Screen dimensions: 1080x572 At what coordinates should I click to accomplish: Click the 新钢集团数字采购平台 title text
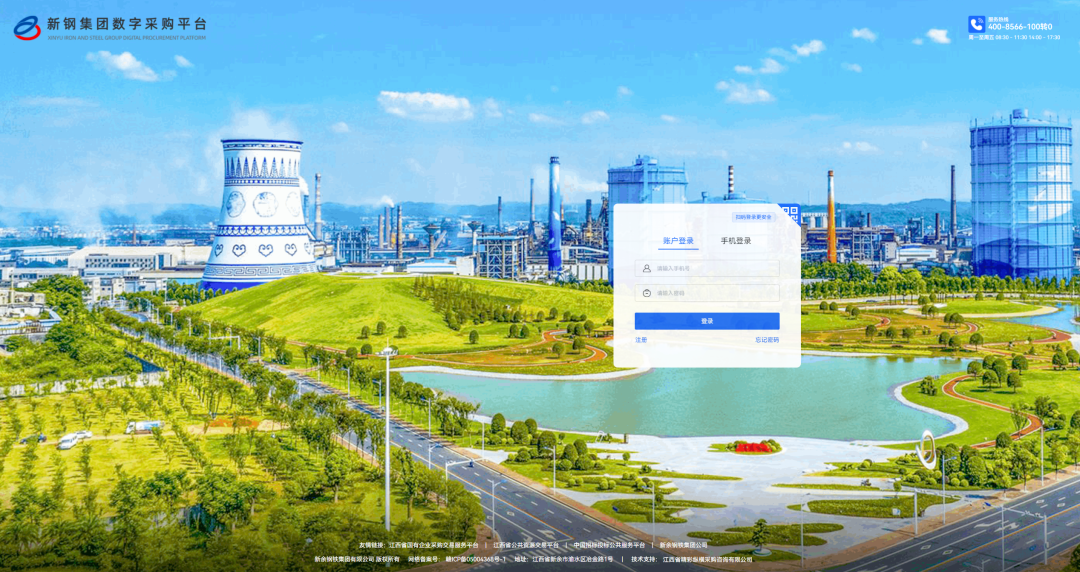[127, 22]
